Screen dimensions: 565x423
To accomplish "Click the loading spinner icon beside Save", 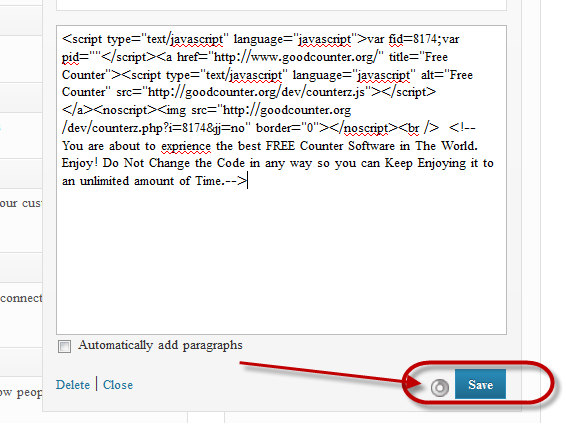I will point(440,388).
